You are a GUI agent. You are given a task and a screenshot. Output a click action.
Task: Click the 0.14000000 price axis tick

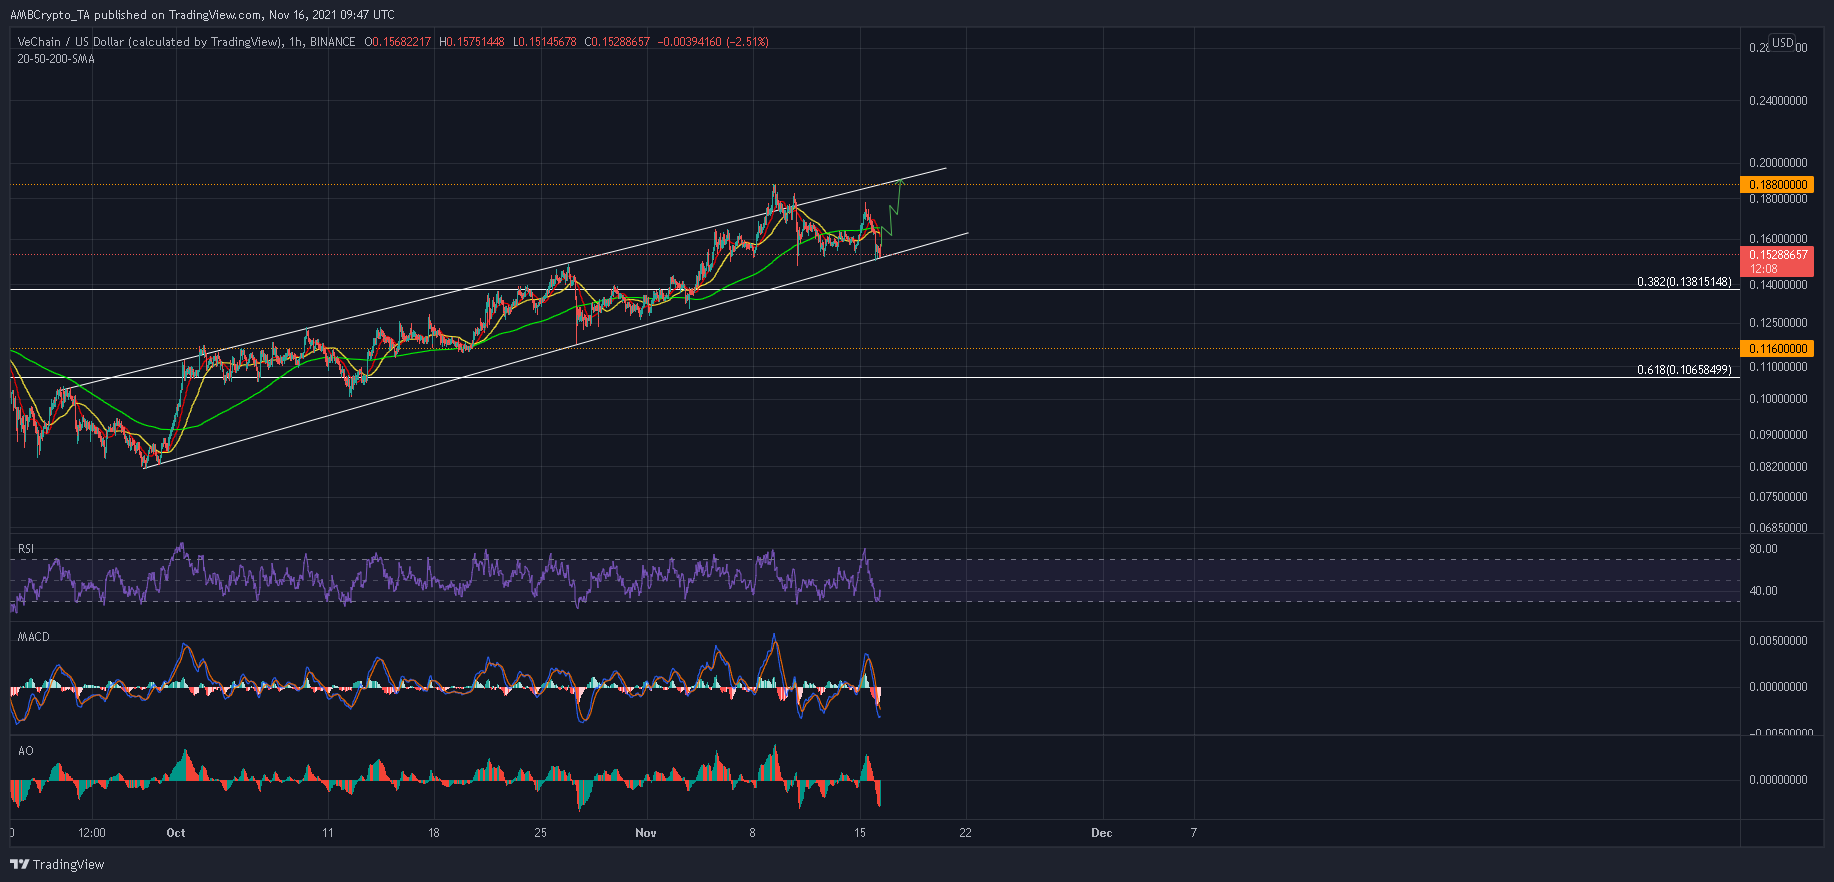pyautogui.click(x=1778, y=285)
